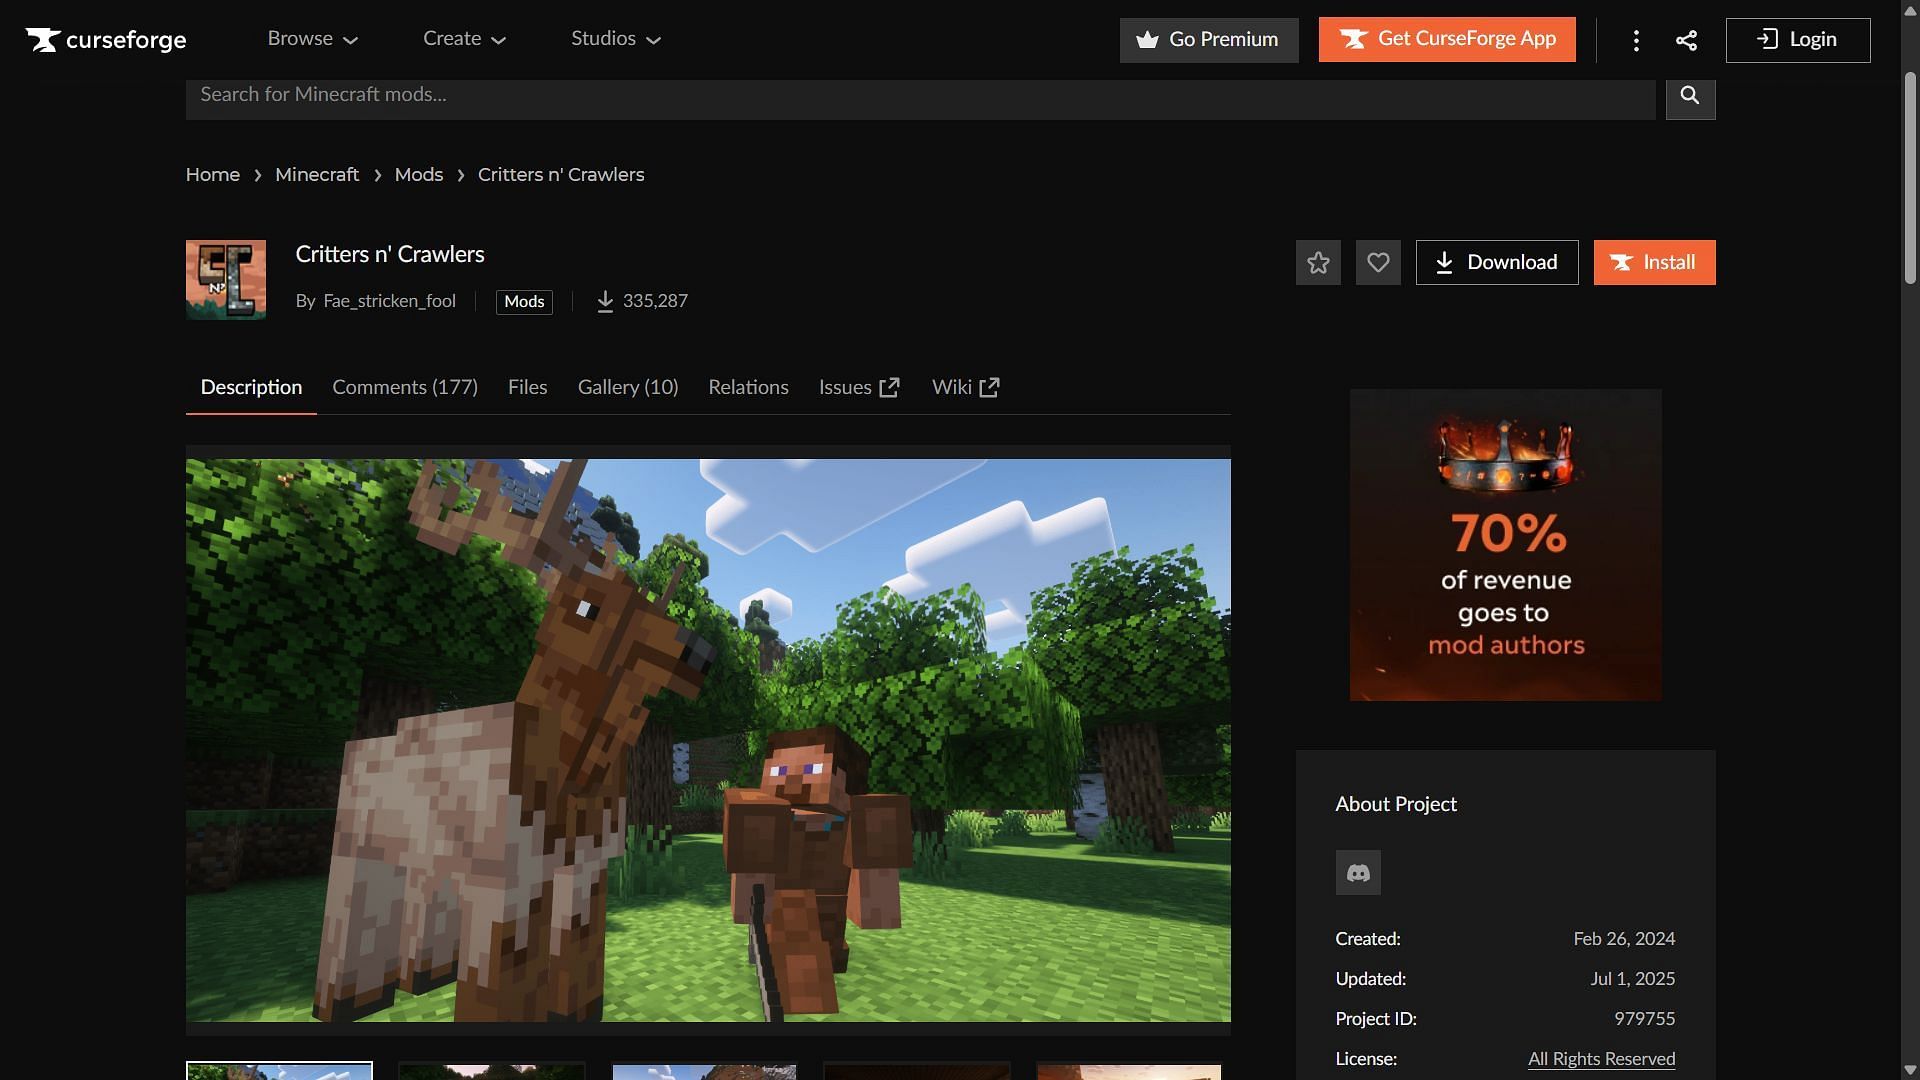Click the heart favorite icon
This screenshot has width=1920, height=1080.
tap(1378, 263)
